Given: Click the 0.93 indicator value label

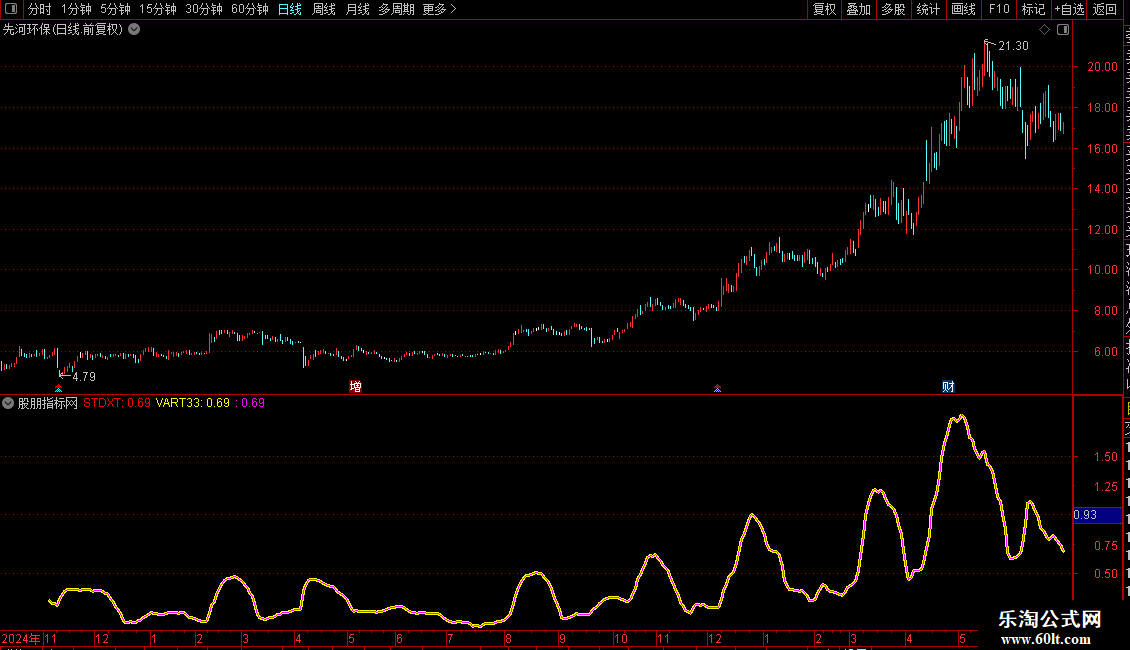Looking at the screenshot, I should pos(1085,515).
